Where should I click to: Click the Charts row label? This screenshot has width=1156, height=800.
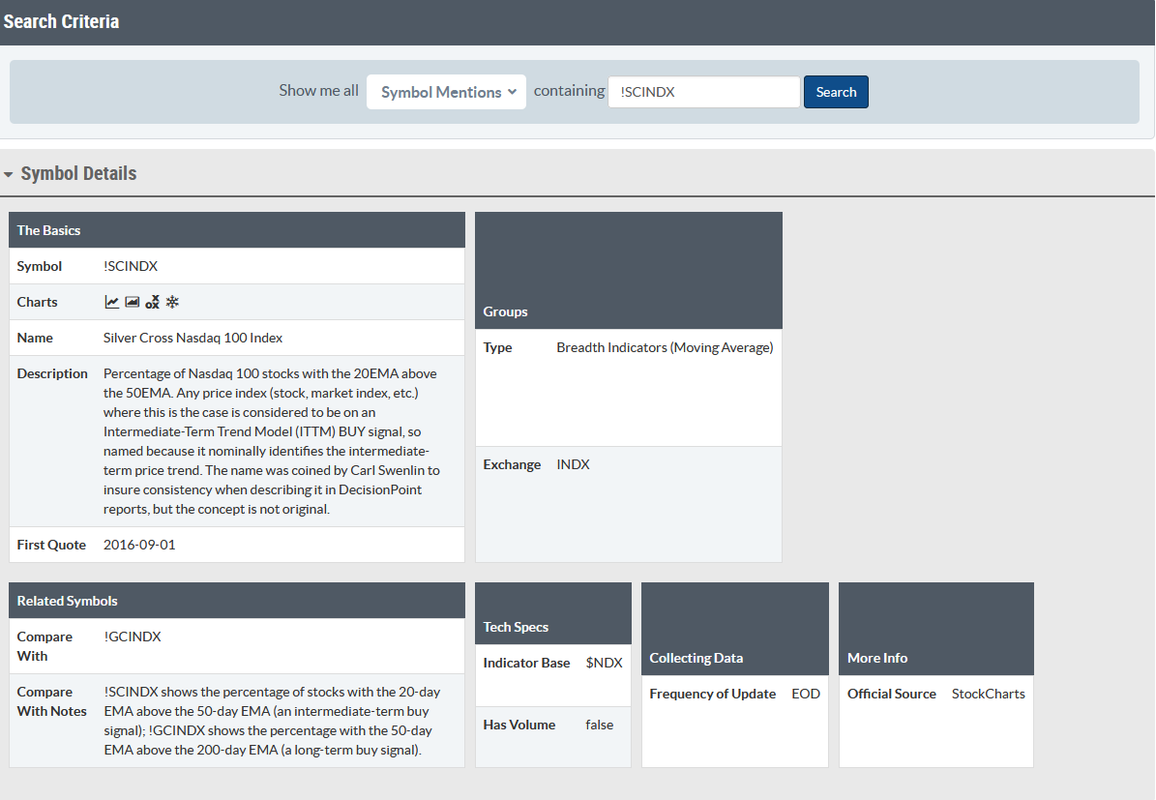(37, 302)
